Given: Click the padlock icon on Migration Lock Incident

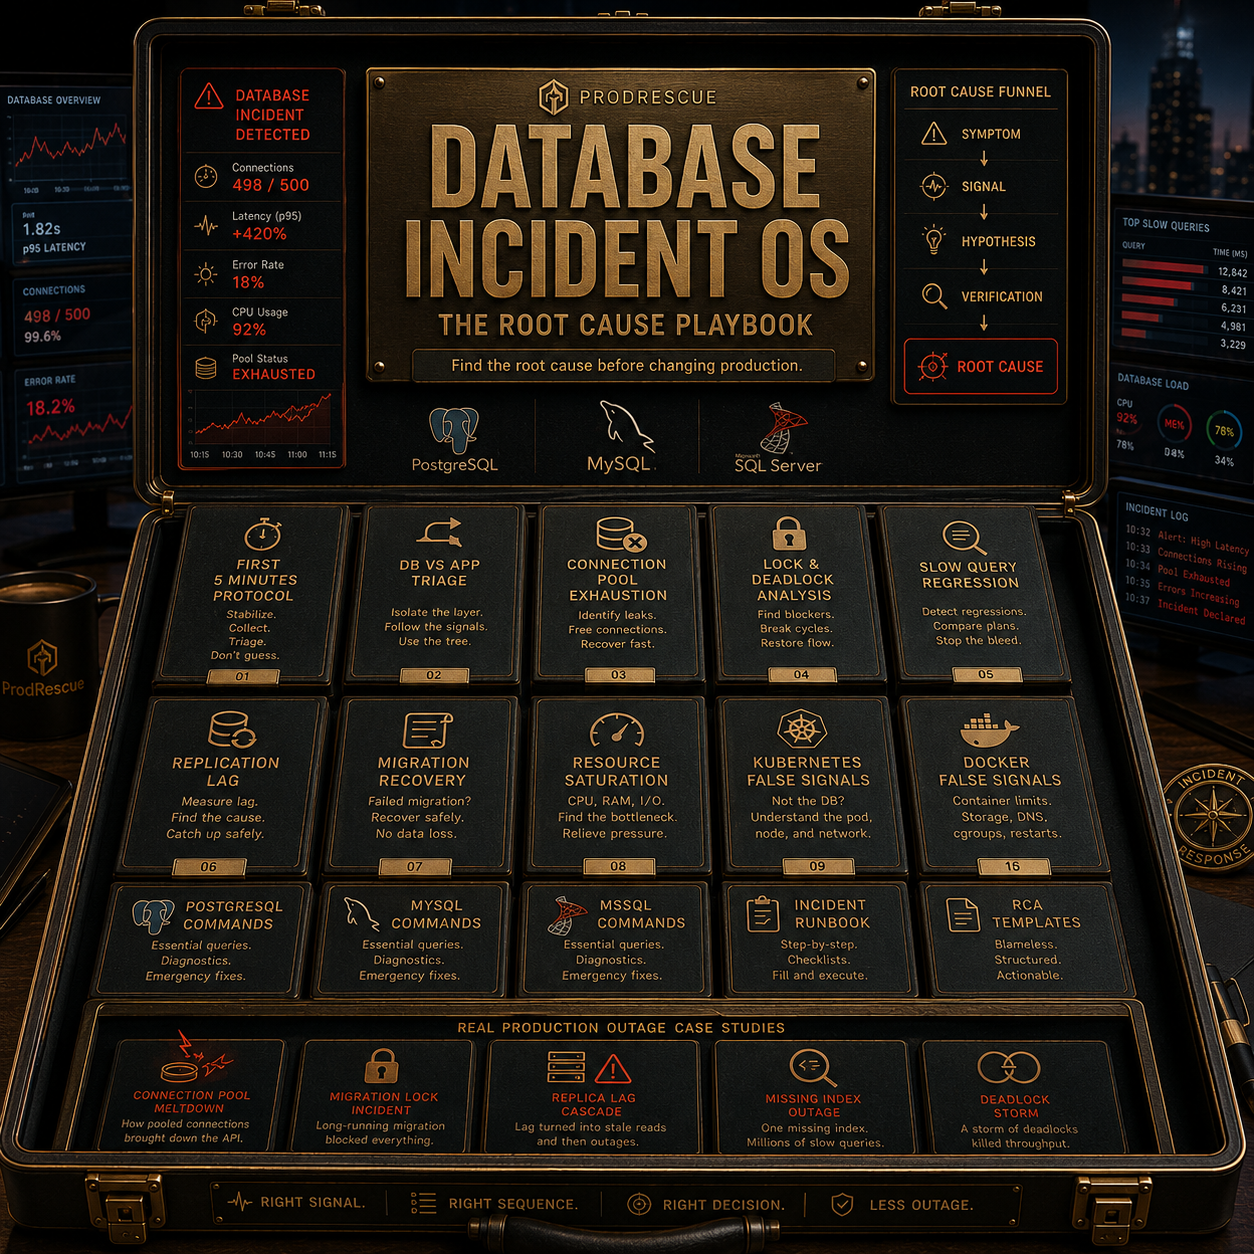Looking at the screenshot, I should [x=382, y=1066].
